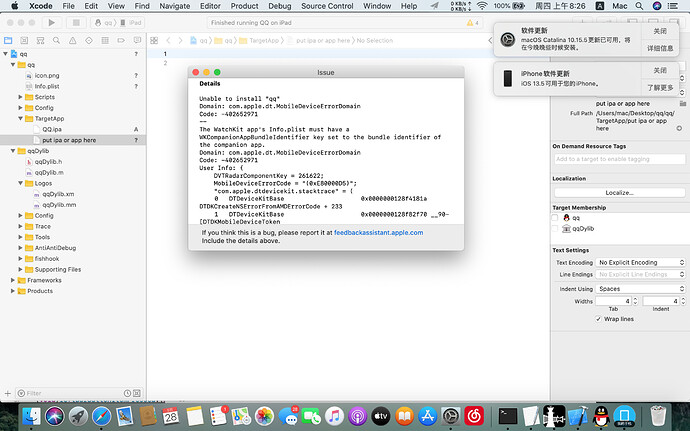690x431 pixels.
Task: Toggle qq target membership checkbox
Action: (555, 218)
